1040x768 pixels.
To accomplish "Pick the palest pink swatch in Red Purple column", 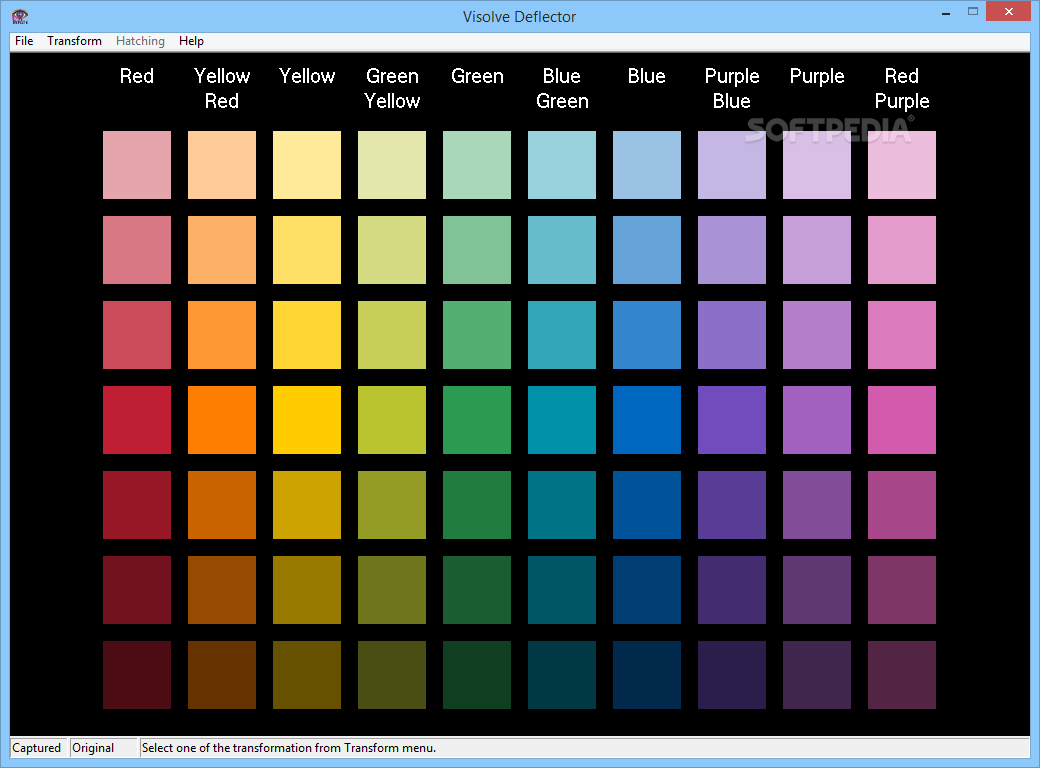I will click(x=902, y=164).
